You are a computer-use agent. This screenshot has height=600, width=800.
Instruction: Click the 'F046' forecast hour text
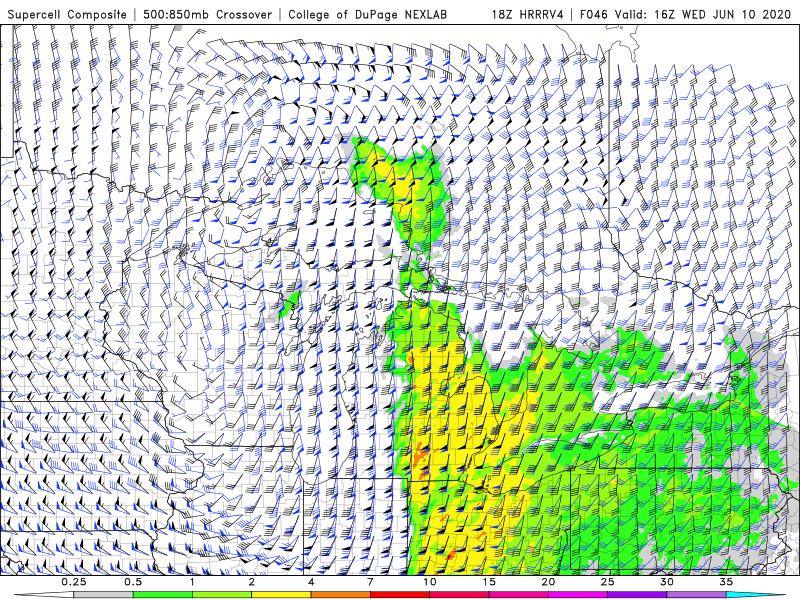pos(594,15)
